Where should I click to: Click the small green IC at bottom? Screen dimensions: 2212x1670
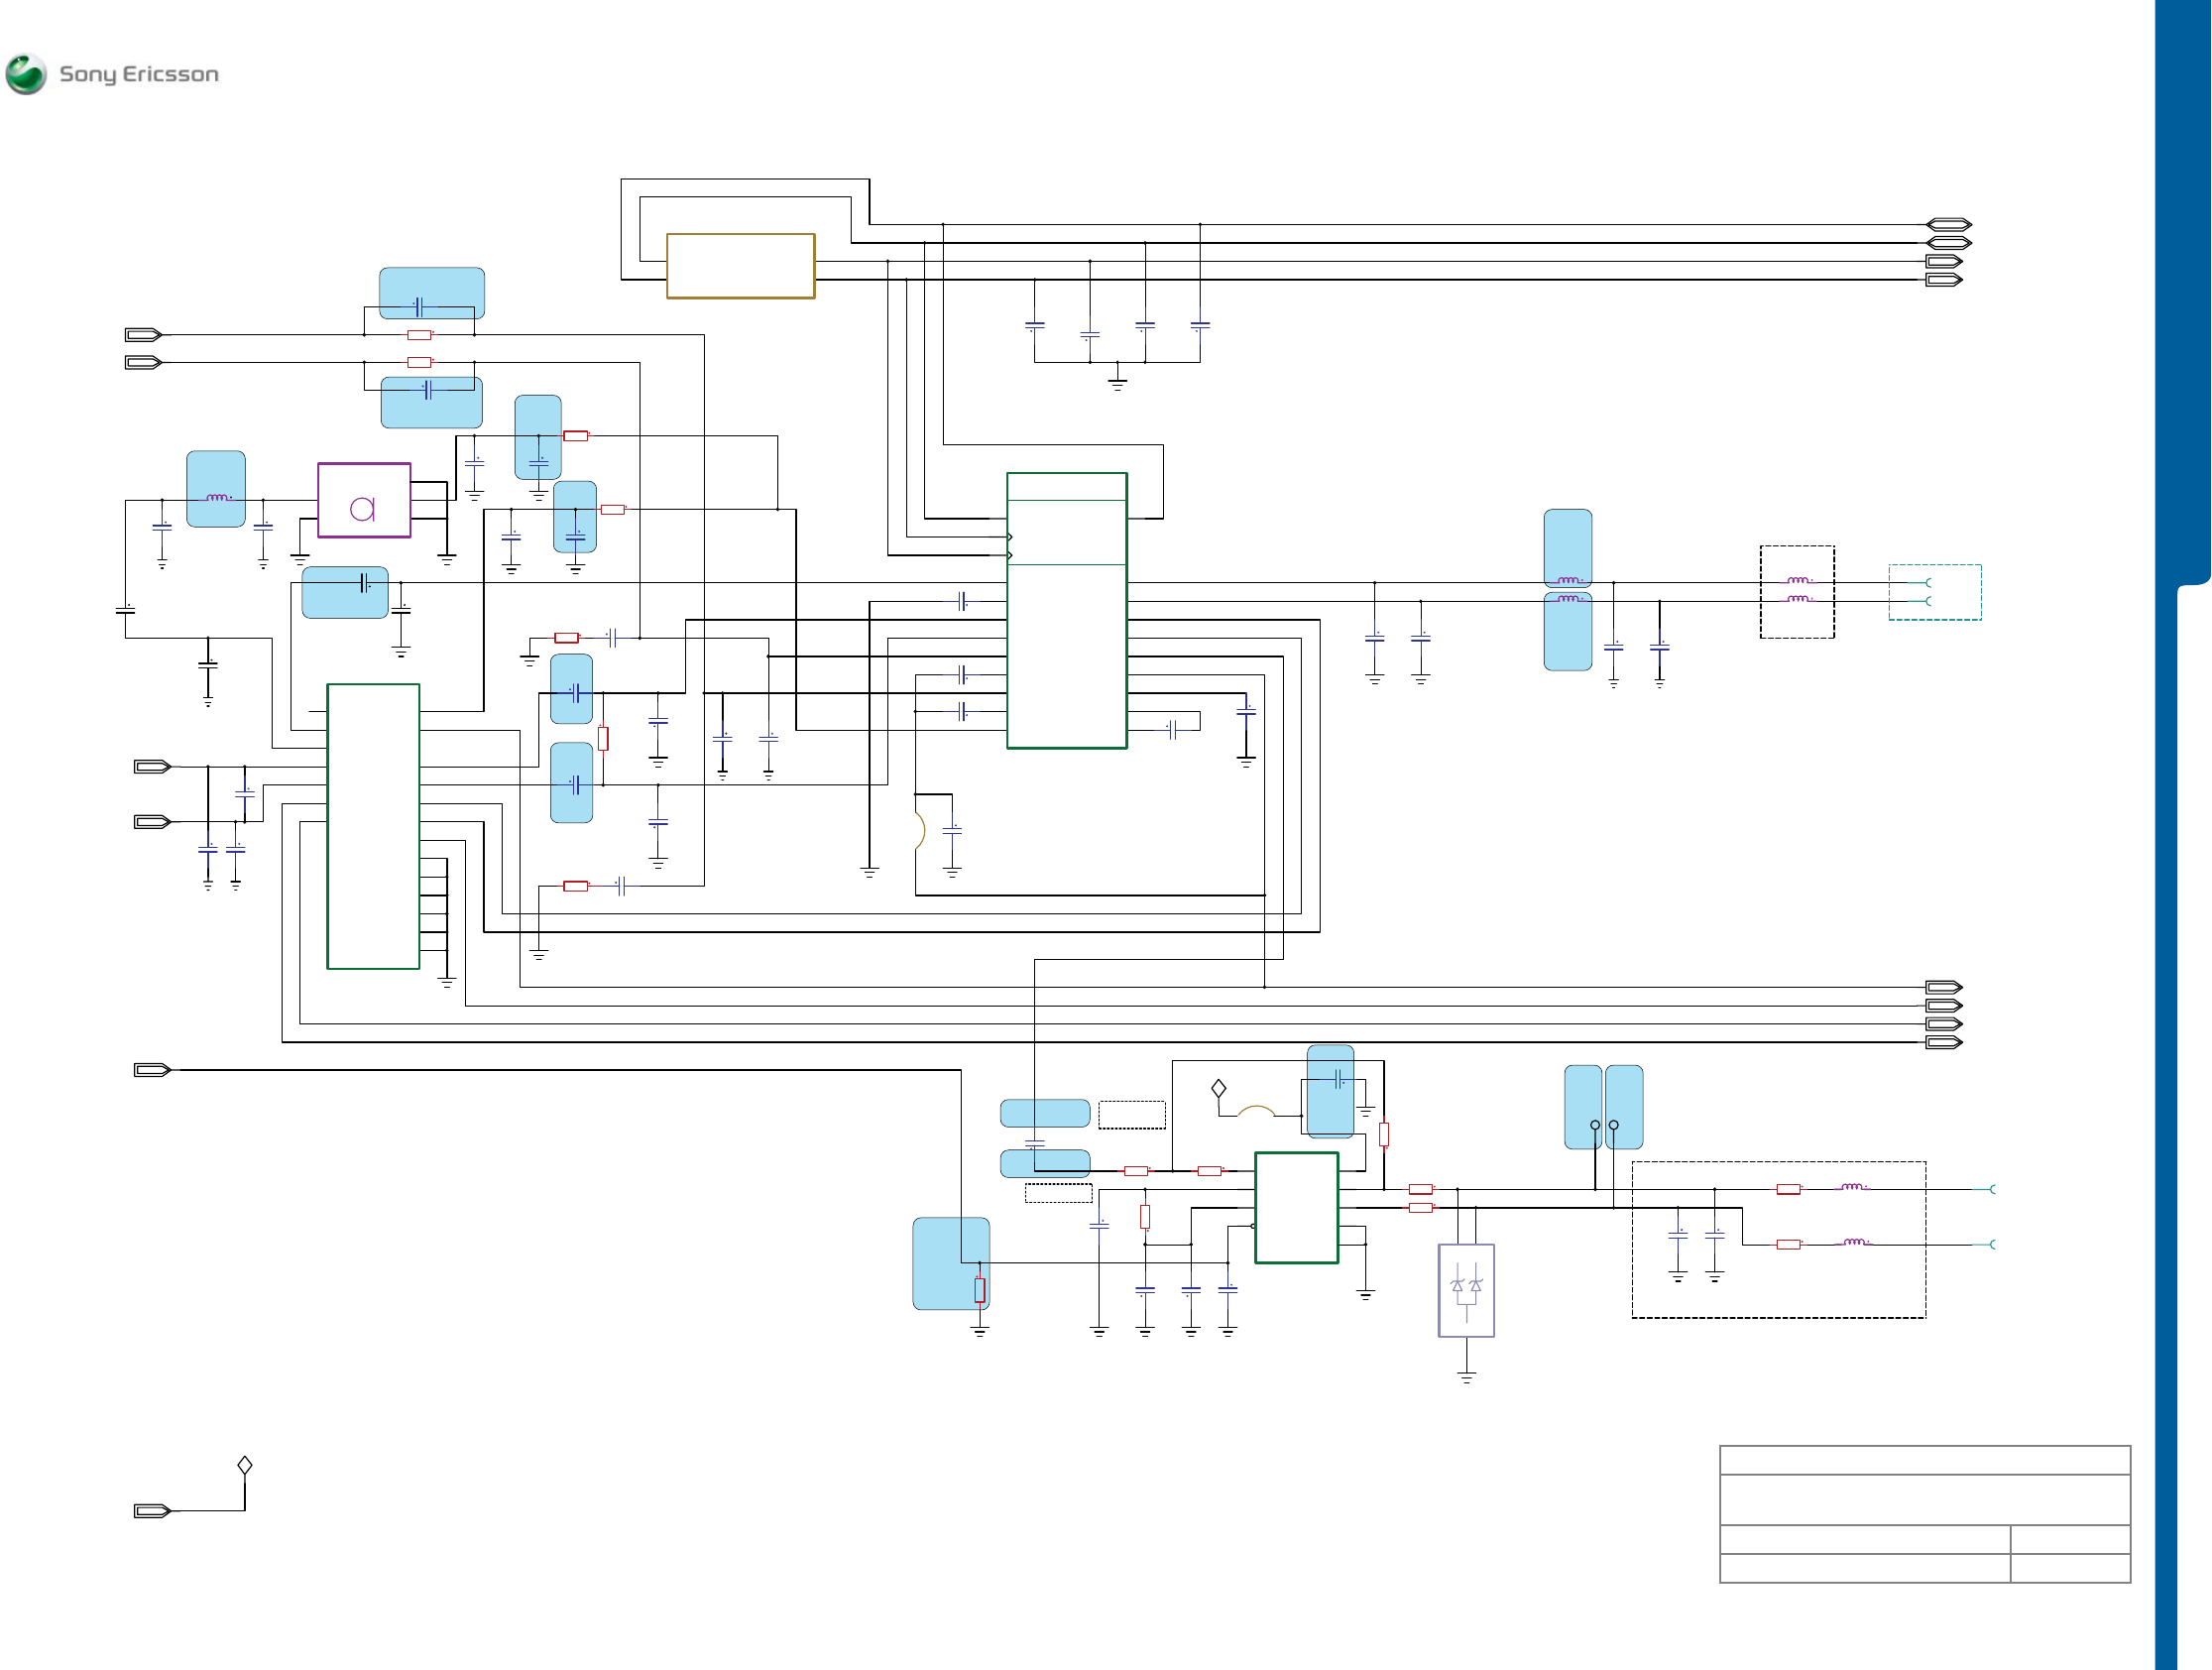1296,1207
